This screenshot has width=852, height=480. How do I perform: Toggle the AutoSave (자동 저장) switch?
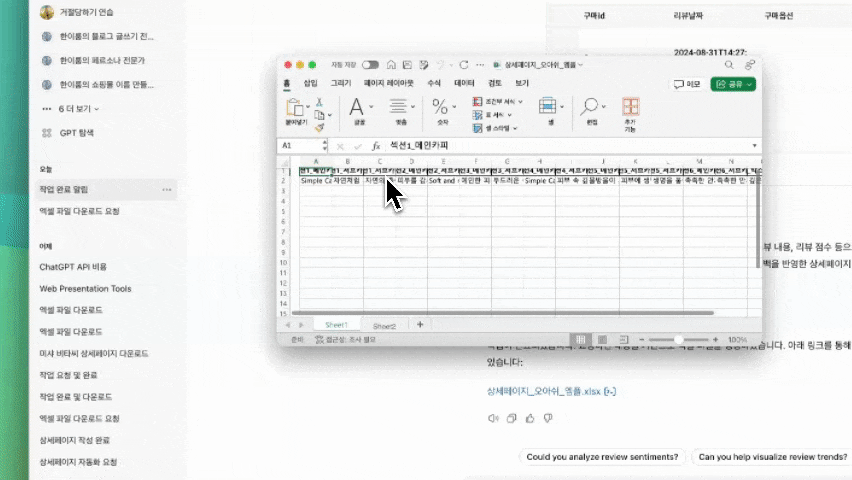click(370, 64)
